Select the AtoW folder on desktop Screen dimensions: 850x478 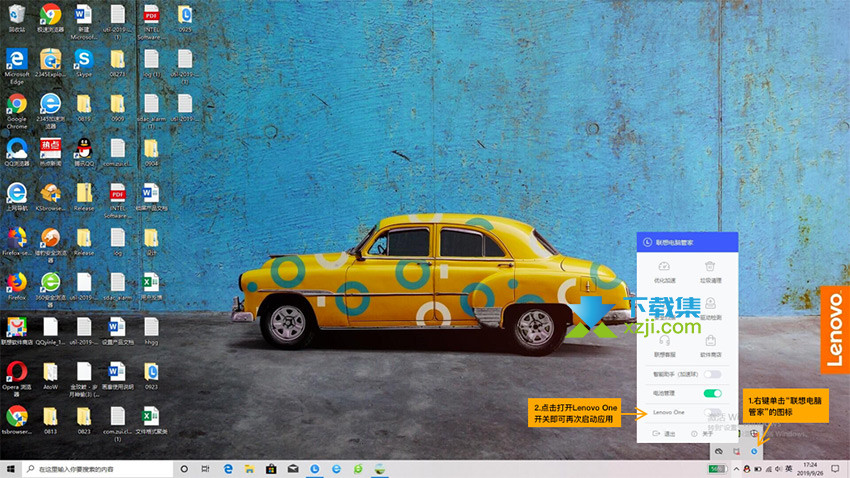pyautogui.click(x=50, y=376)
